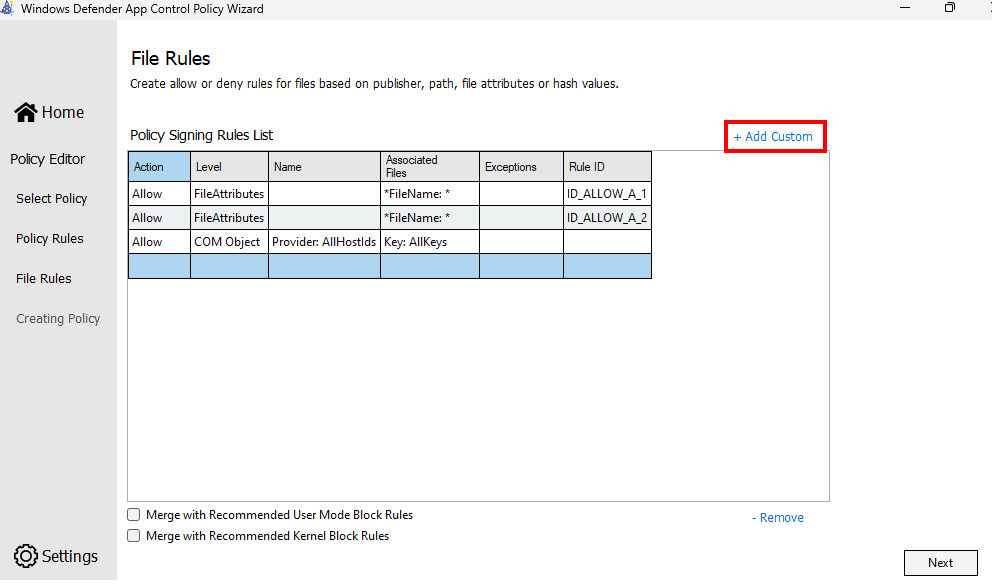The image size is (992, 587).
Task: Click the Level column header
Action: click(x=229, y=167)
